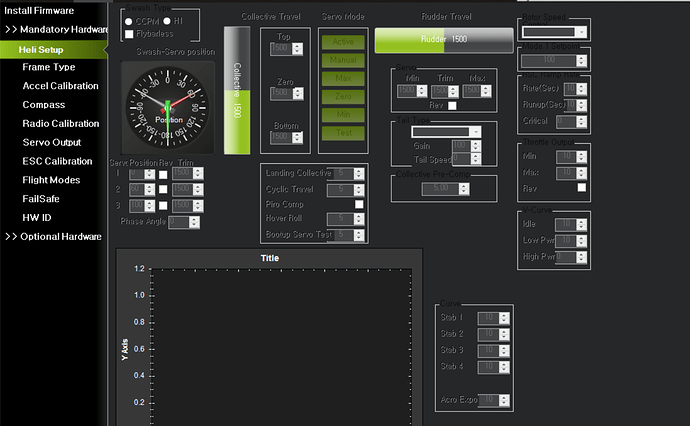690x426 pixels.
Task: Click the Throttle Output Min stepper
Action: pyautogui.click(x=571, y=157)
